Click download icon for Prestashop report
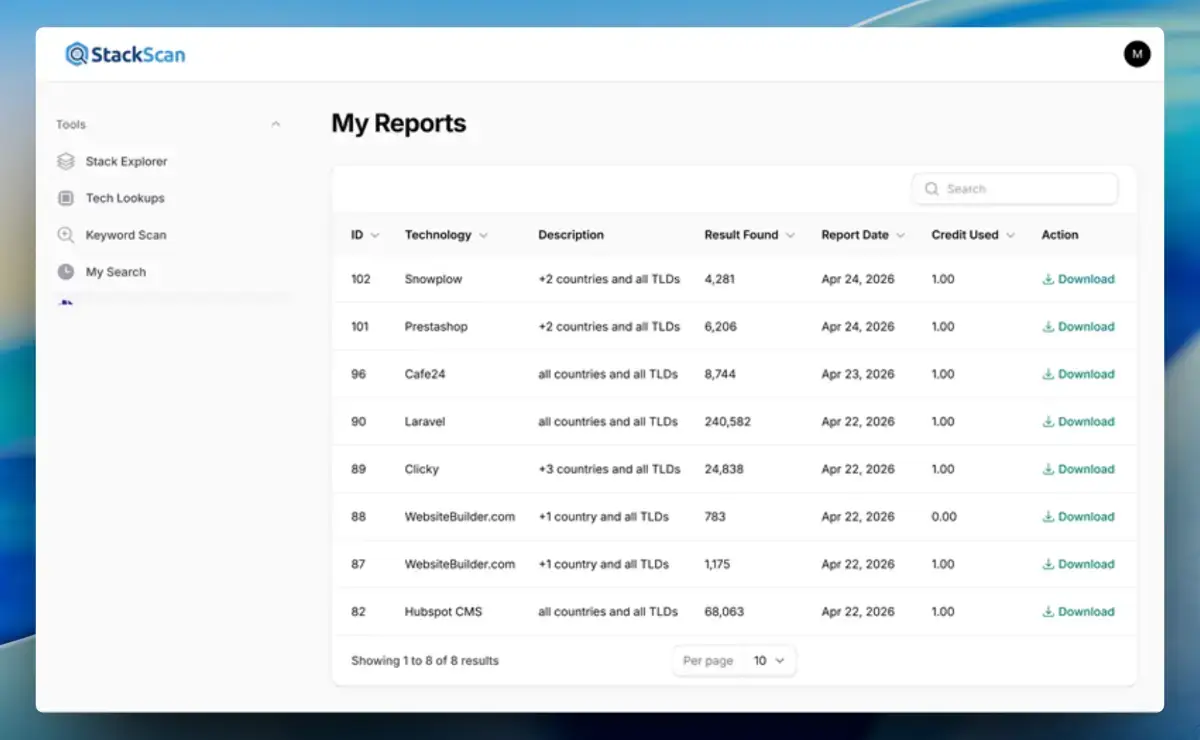The width and height of the screenshot is (1200, 740). 1048,327
